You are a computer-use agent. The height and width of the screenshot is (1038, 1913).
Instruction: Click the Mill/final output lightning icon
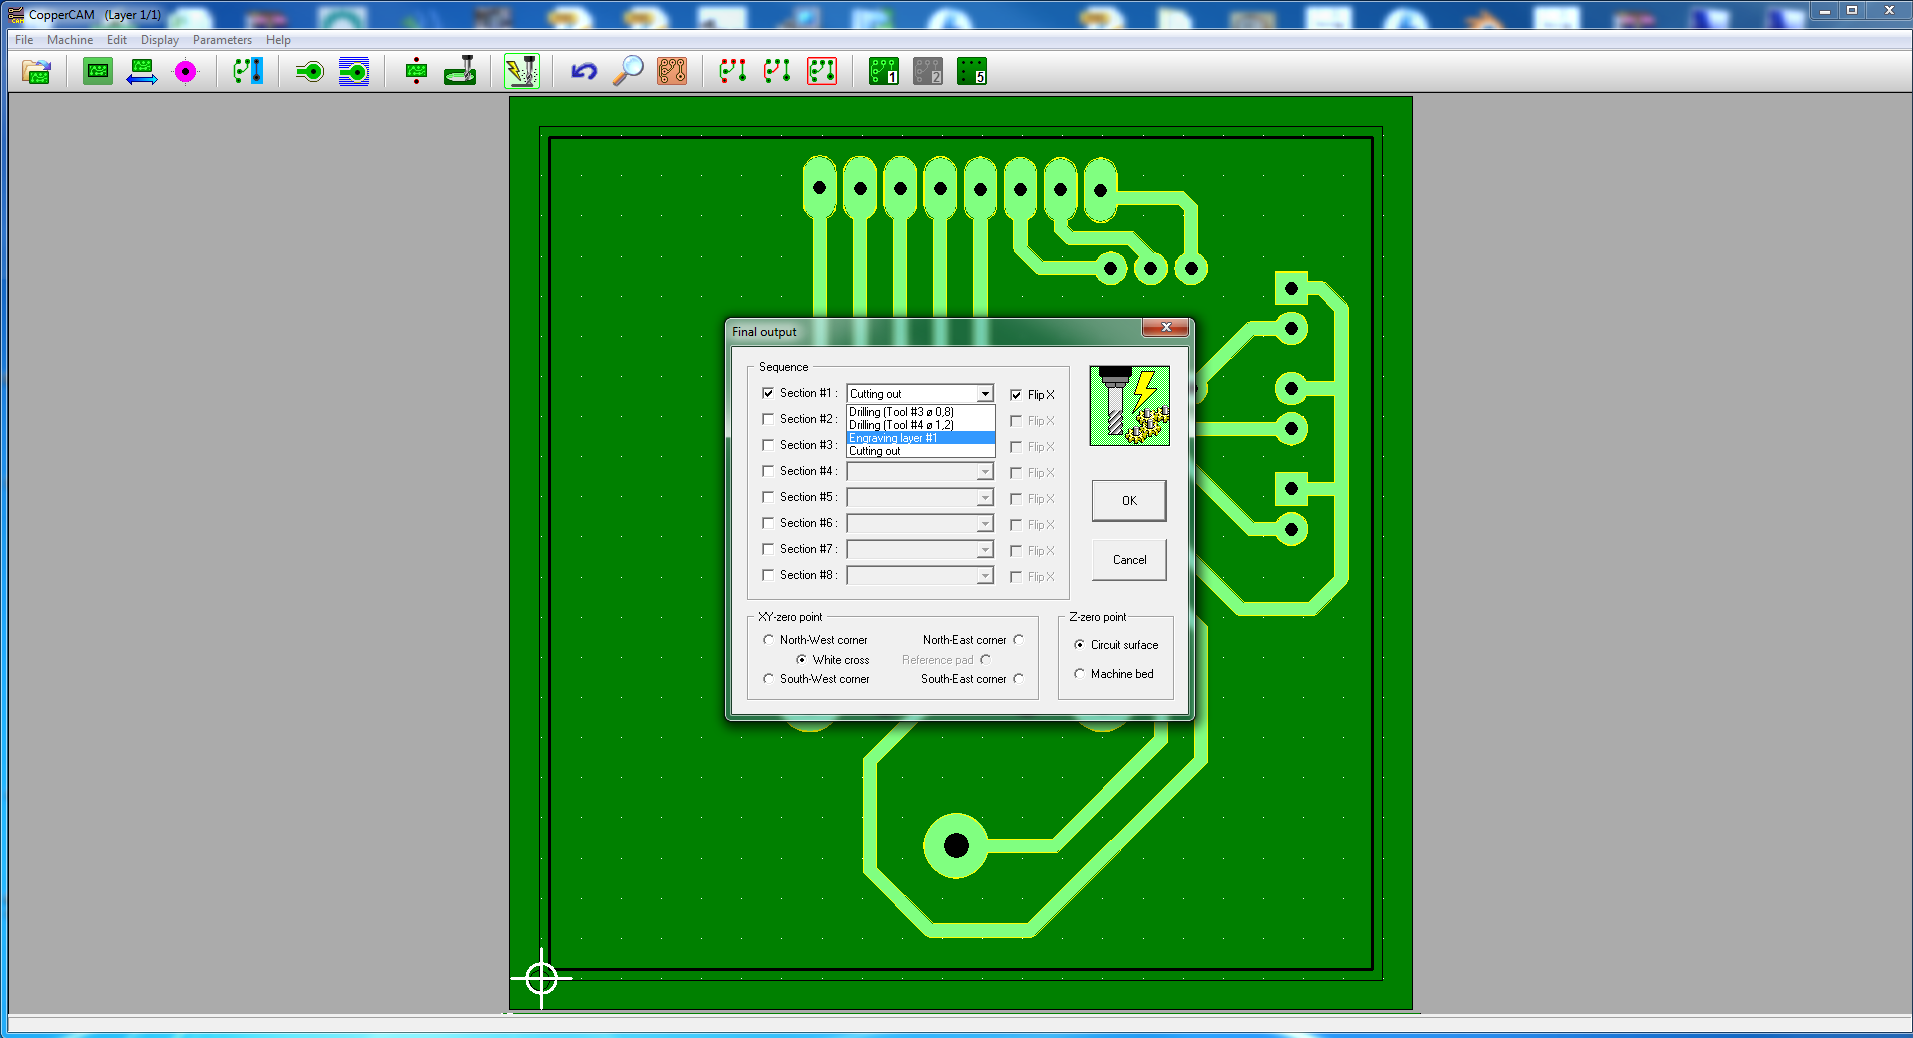pyautogui.click(x=522, y=71)
